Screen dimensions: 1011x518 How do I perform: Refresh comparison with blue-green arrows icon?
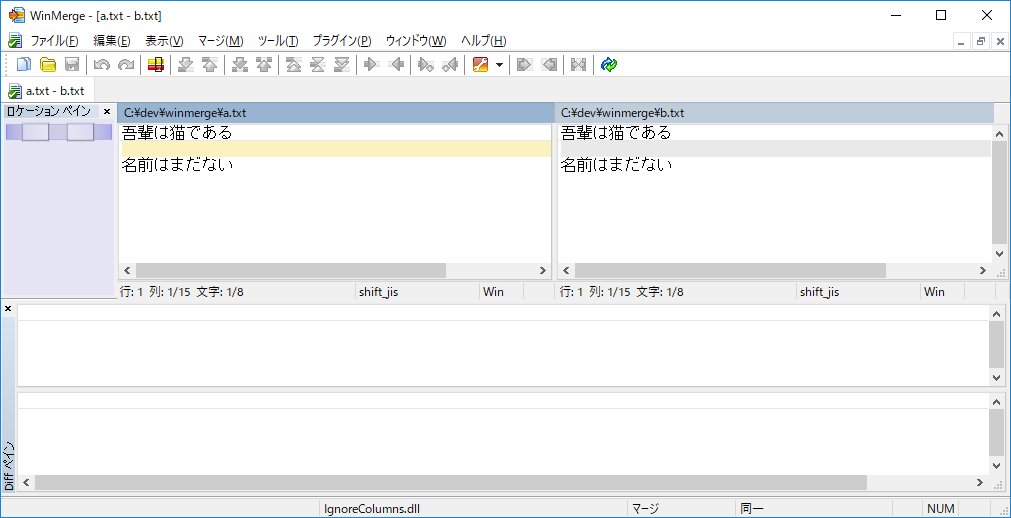coord(609,65)
